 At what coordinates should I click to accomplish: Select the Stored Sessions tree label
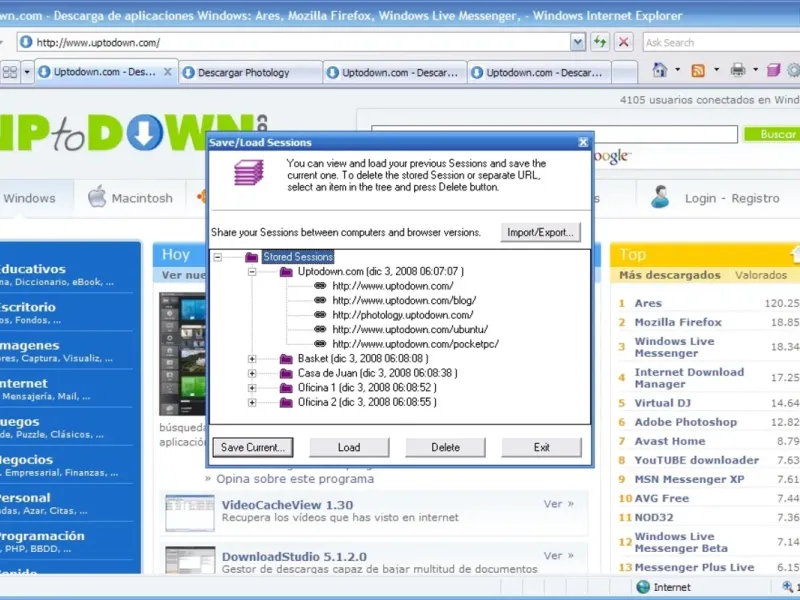pos(298,257)
